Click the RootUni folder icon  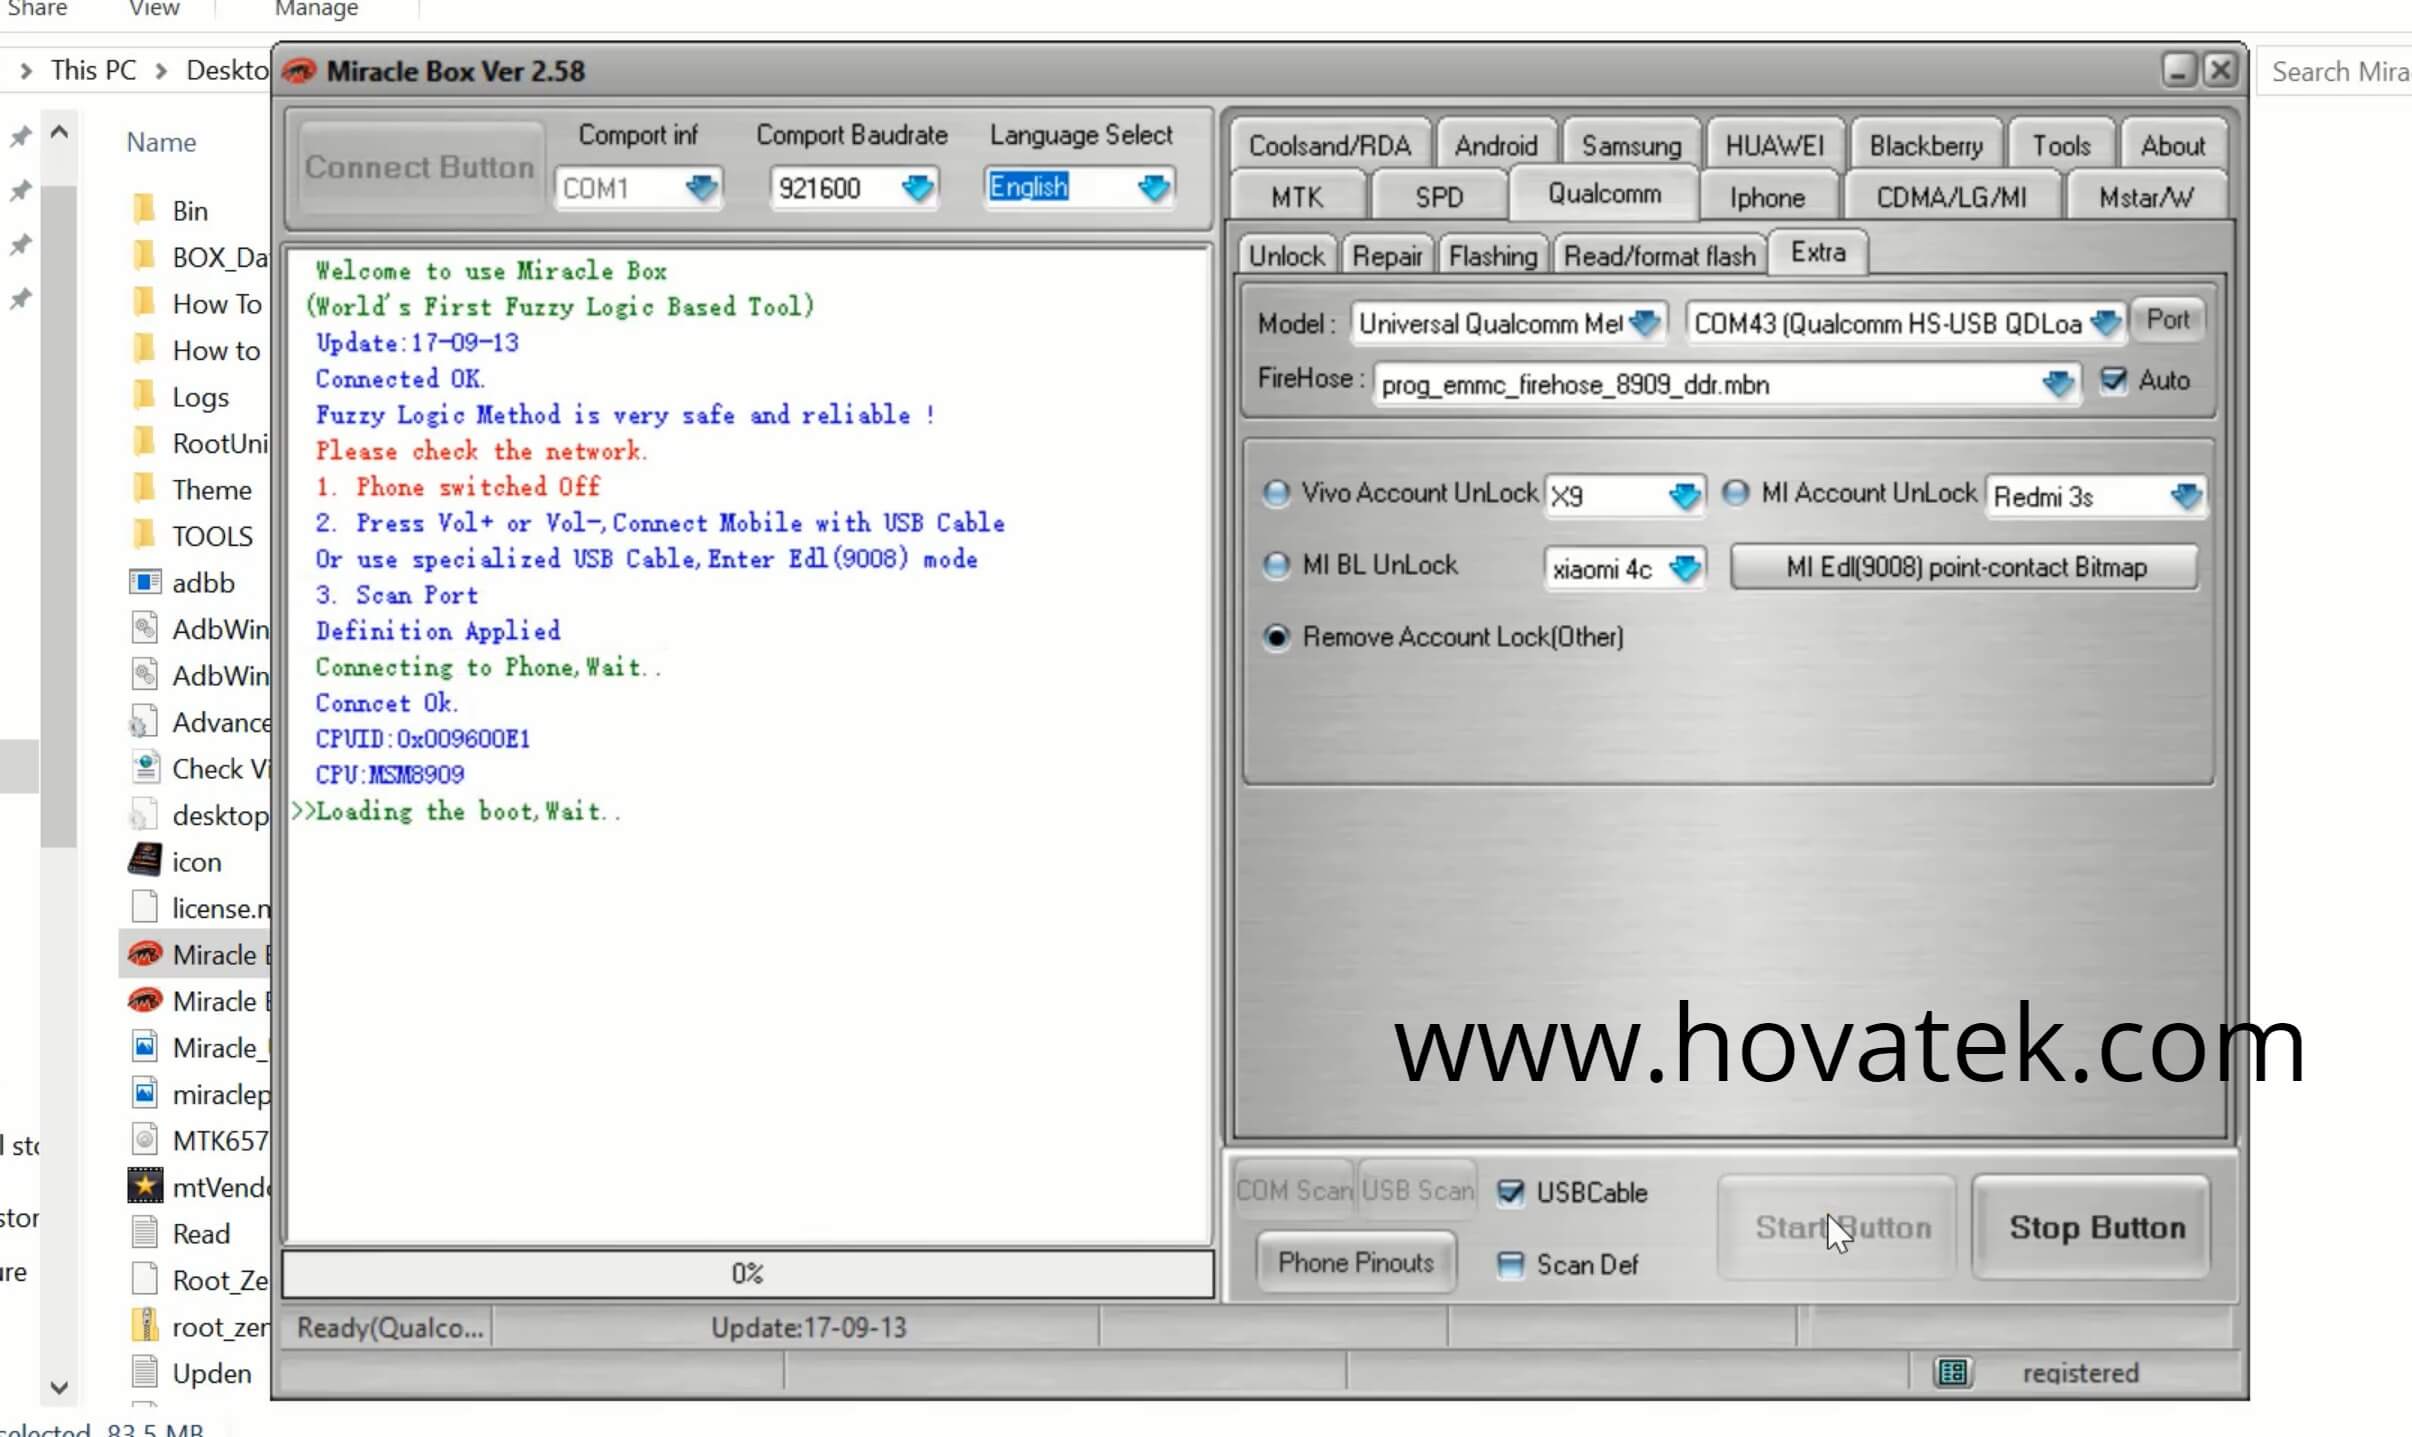(145, 442)
